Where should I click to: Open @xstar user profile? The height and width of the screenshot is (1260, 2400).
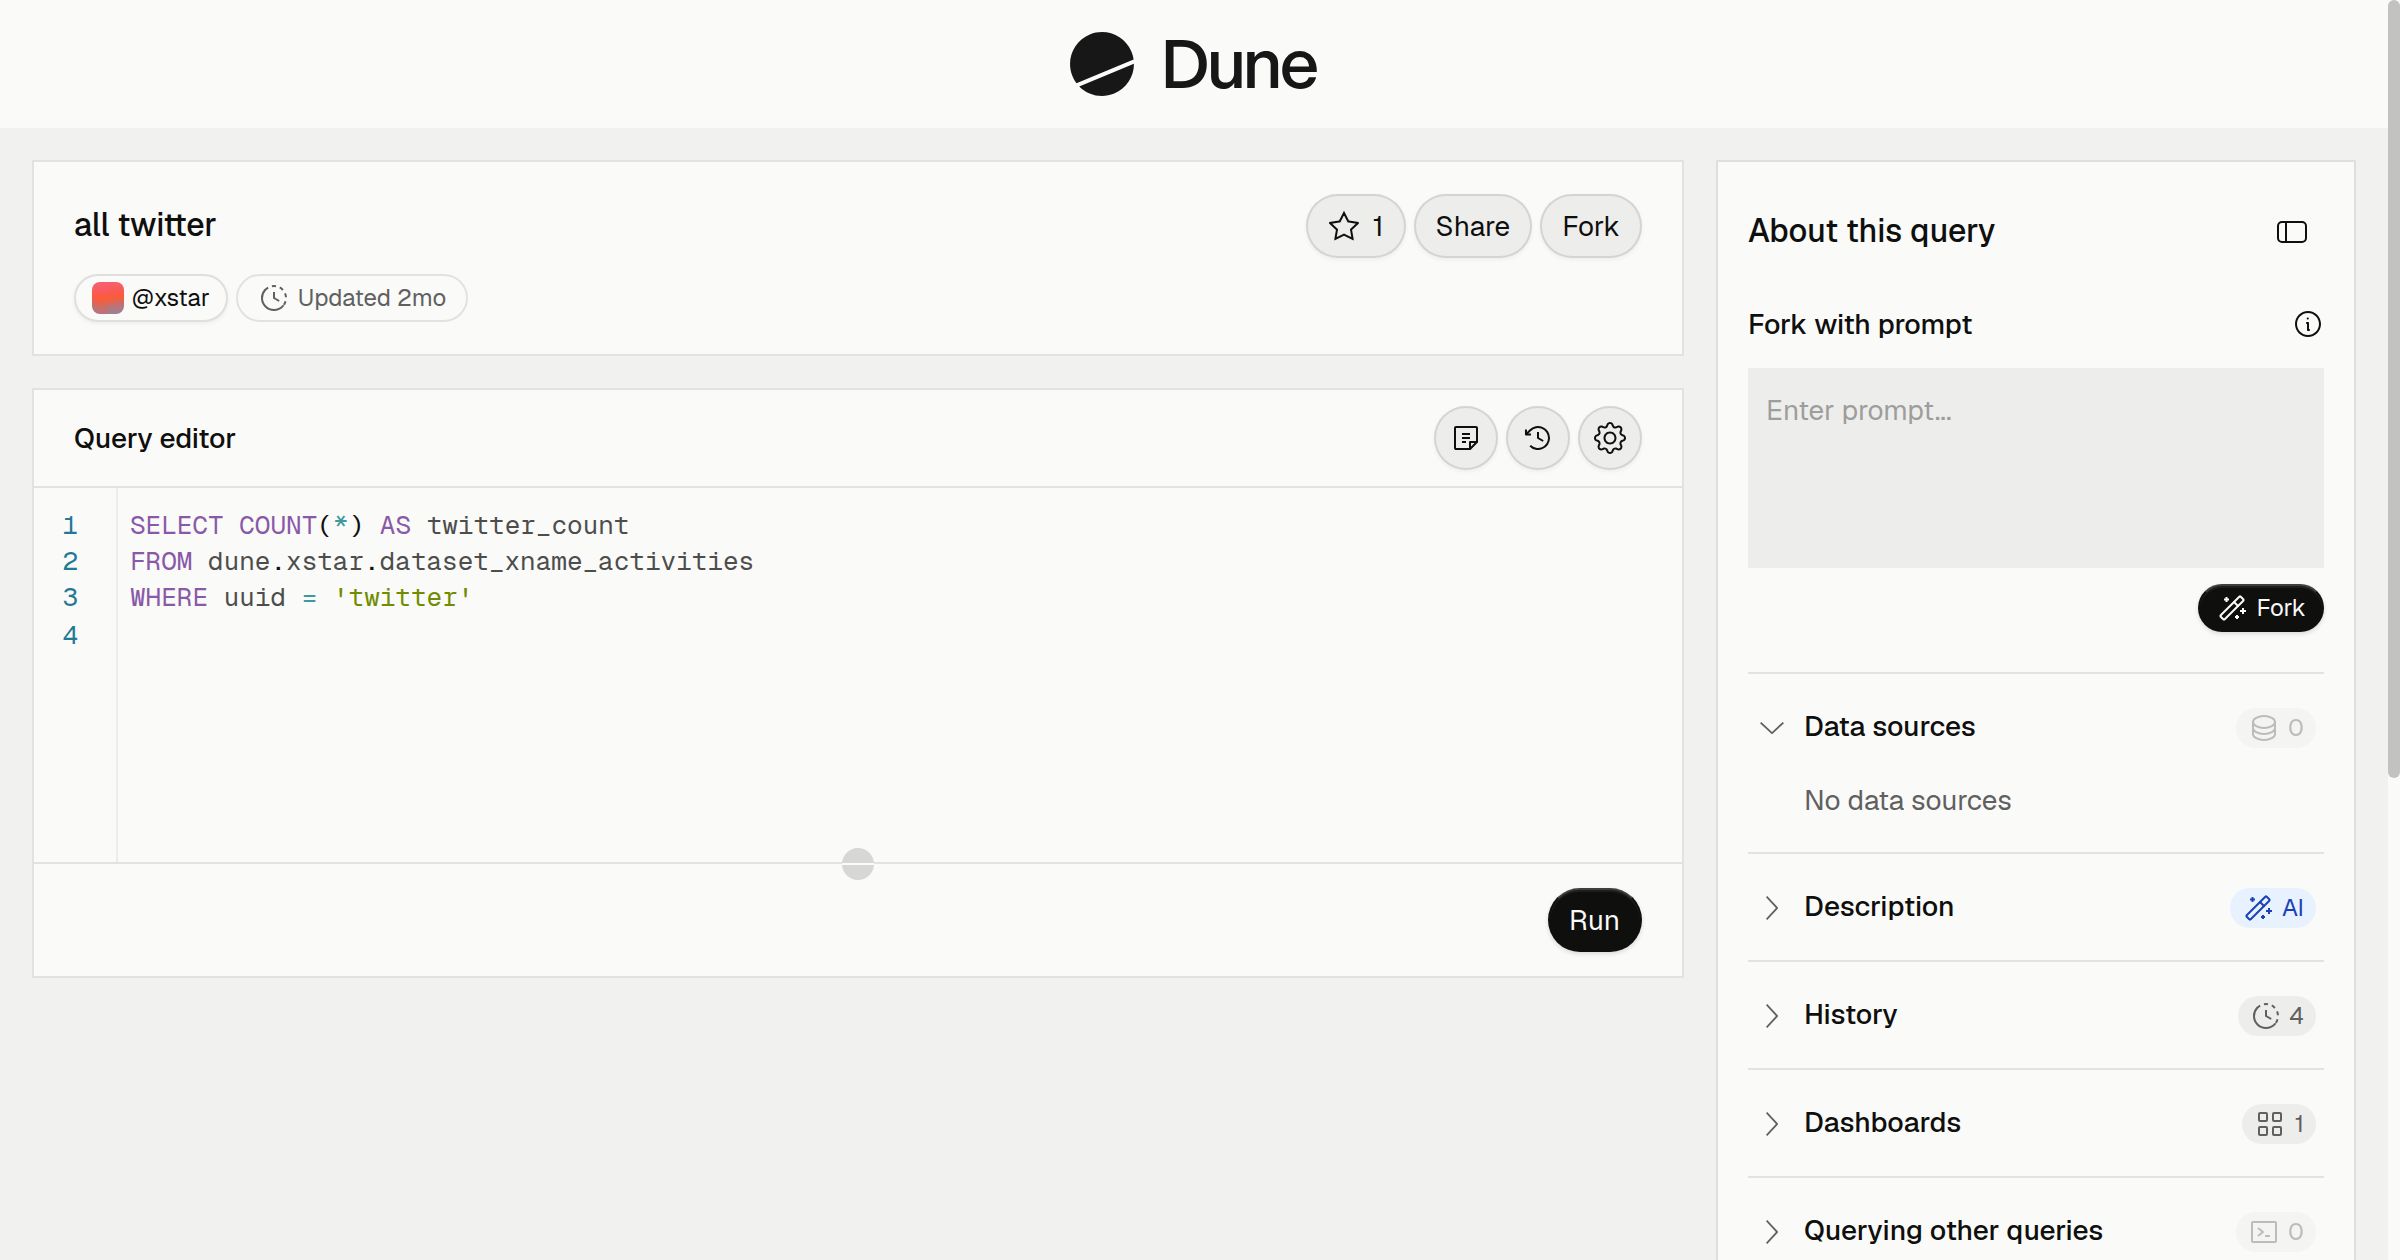point(151,298)
